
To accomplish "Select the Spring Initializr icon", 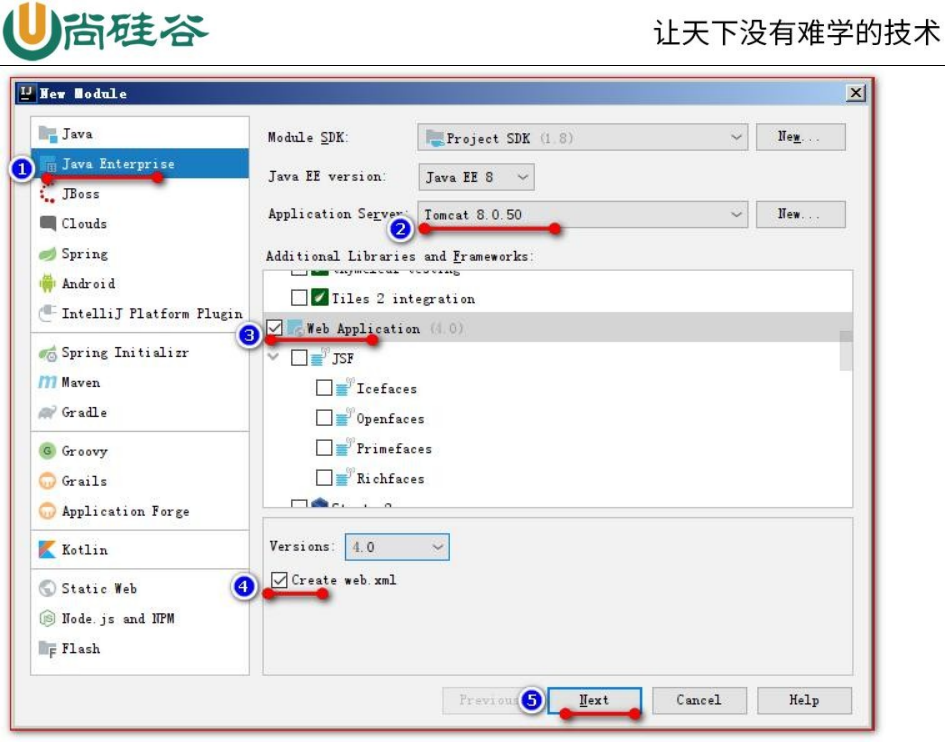I will click(48, 353).
